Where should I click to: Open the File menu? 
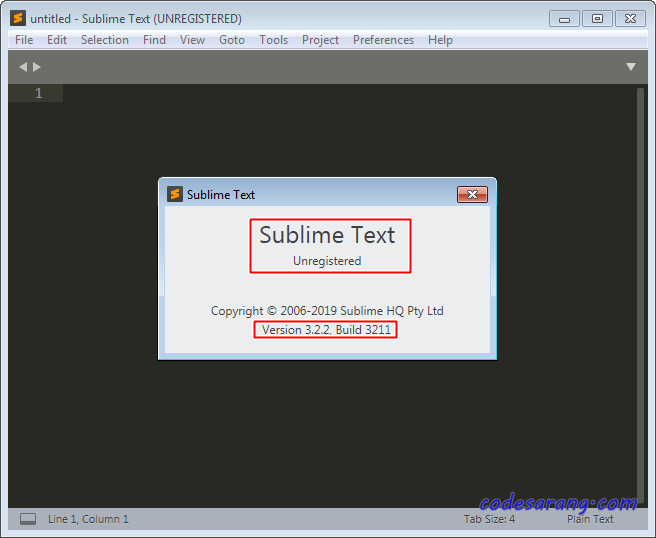click(24, 40)
